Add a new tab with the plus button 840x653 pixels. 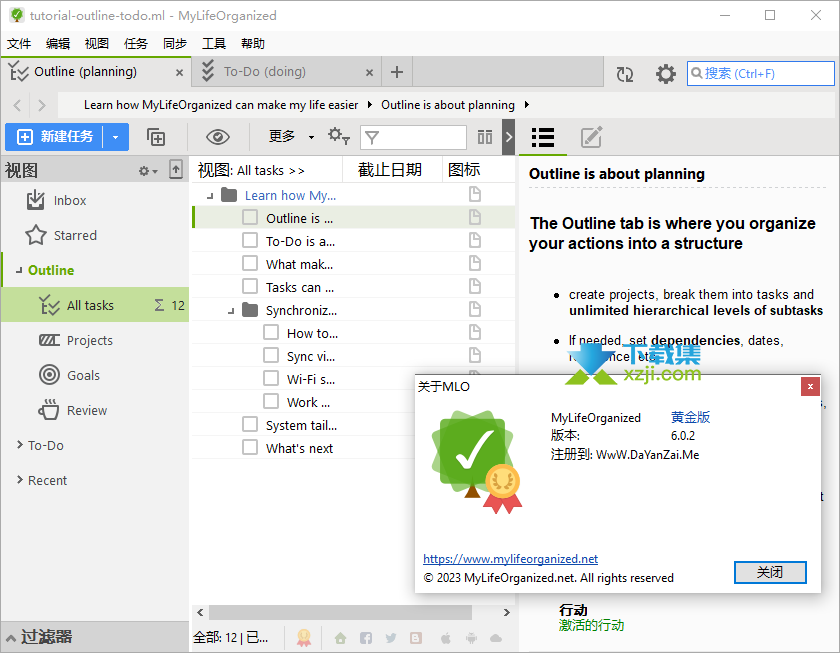(x=397, y=72)
